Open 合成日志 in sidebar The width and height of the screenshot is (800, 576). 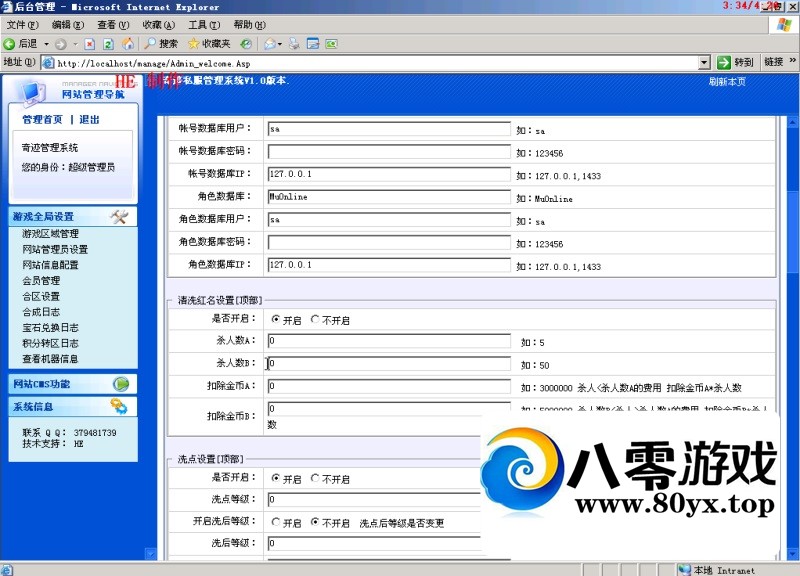click(x=41, y=312)
